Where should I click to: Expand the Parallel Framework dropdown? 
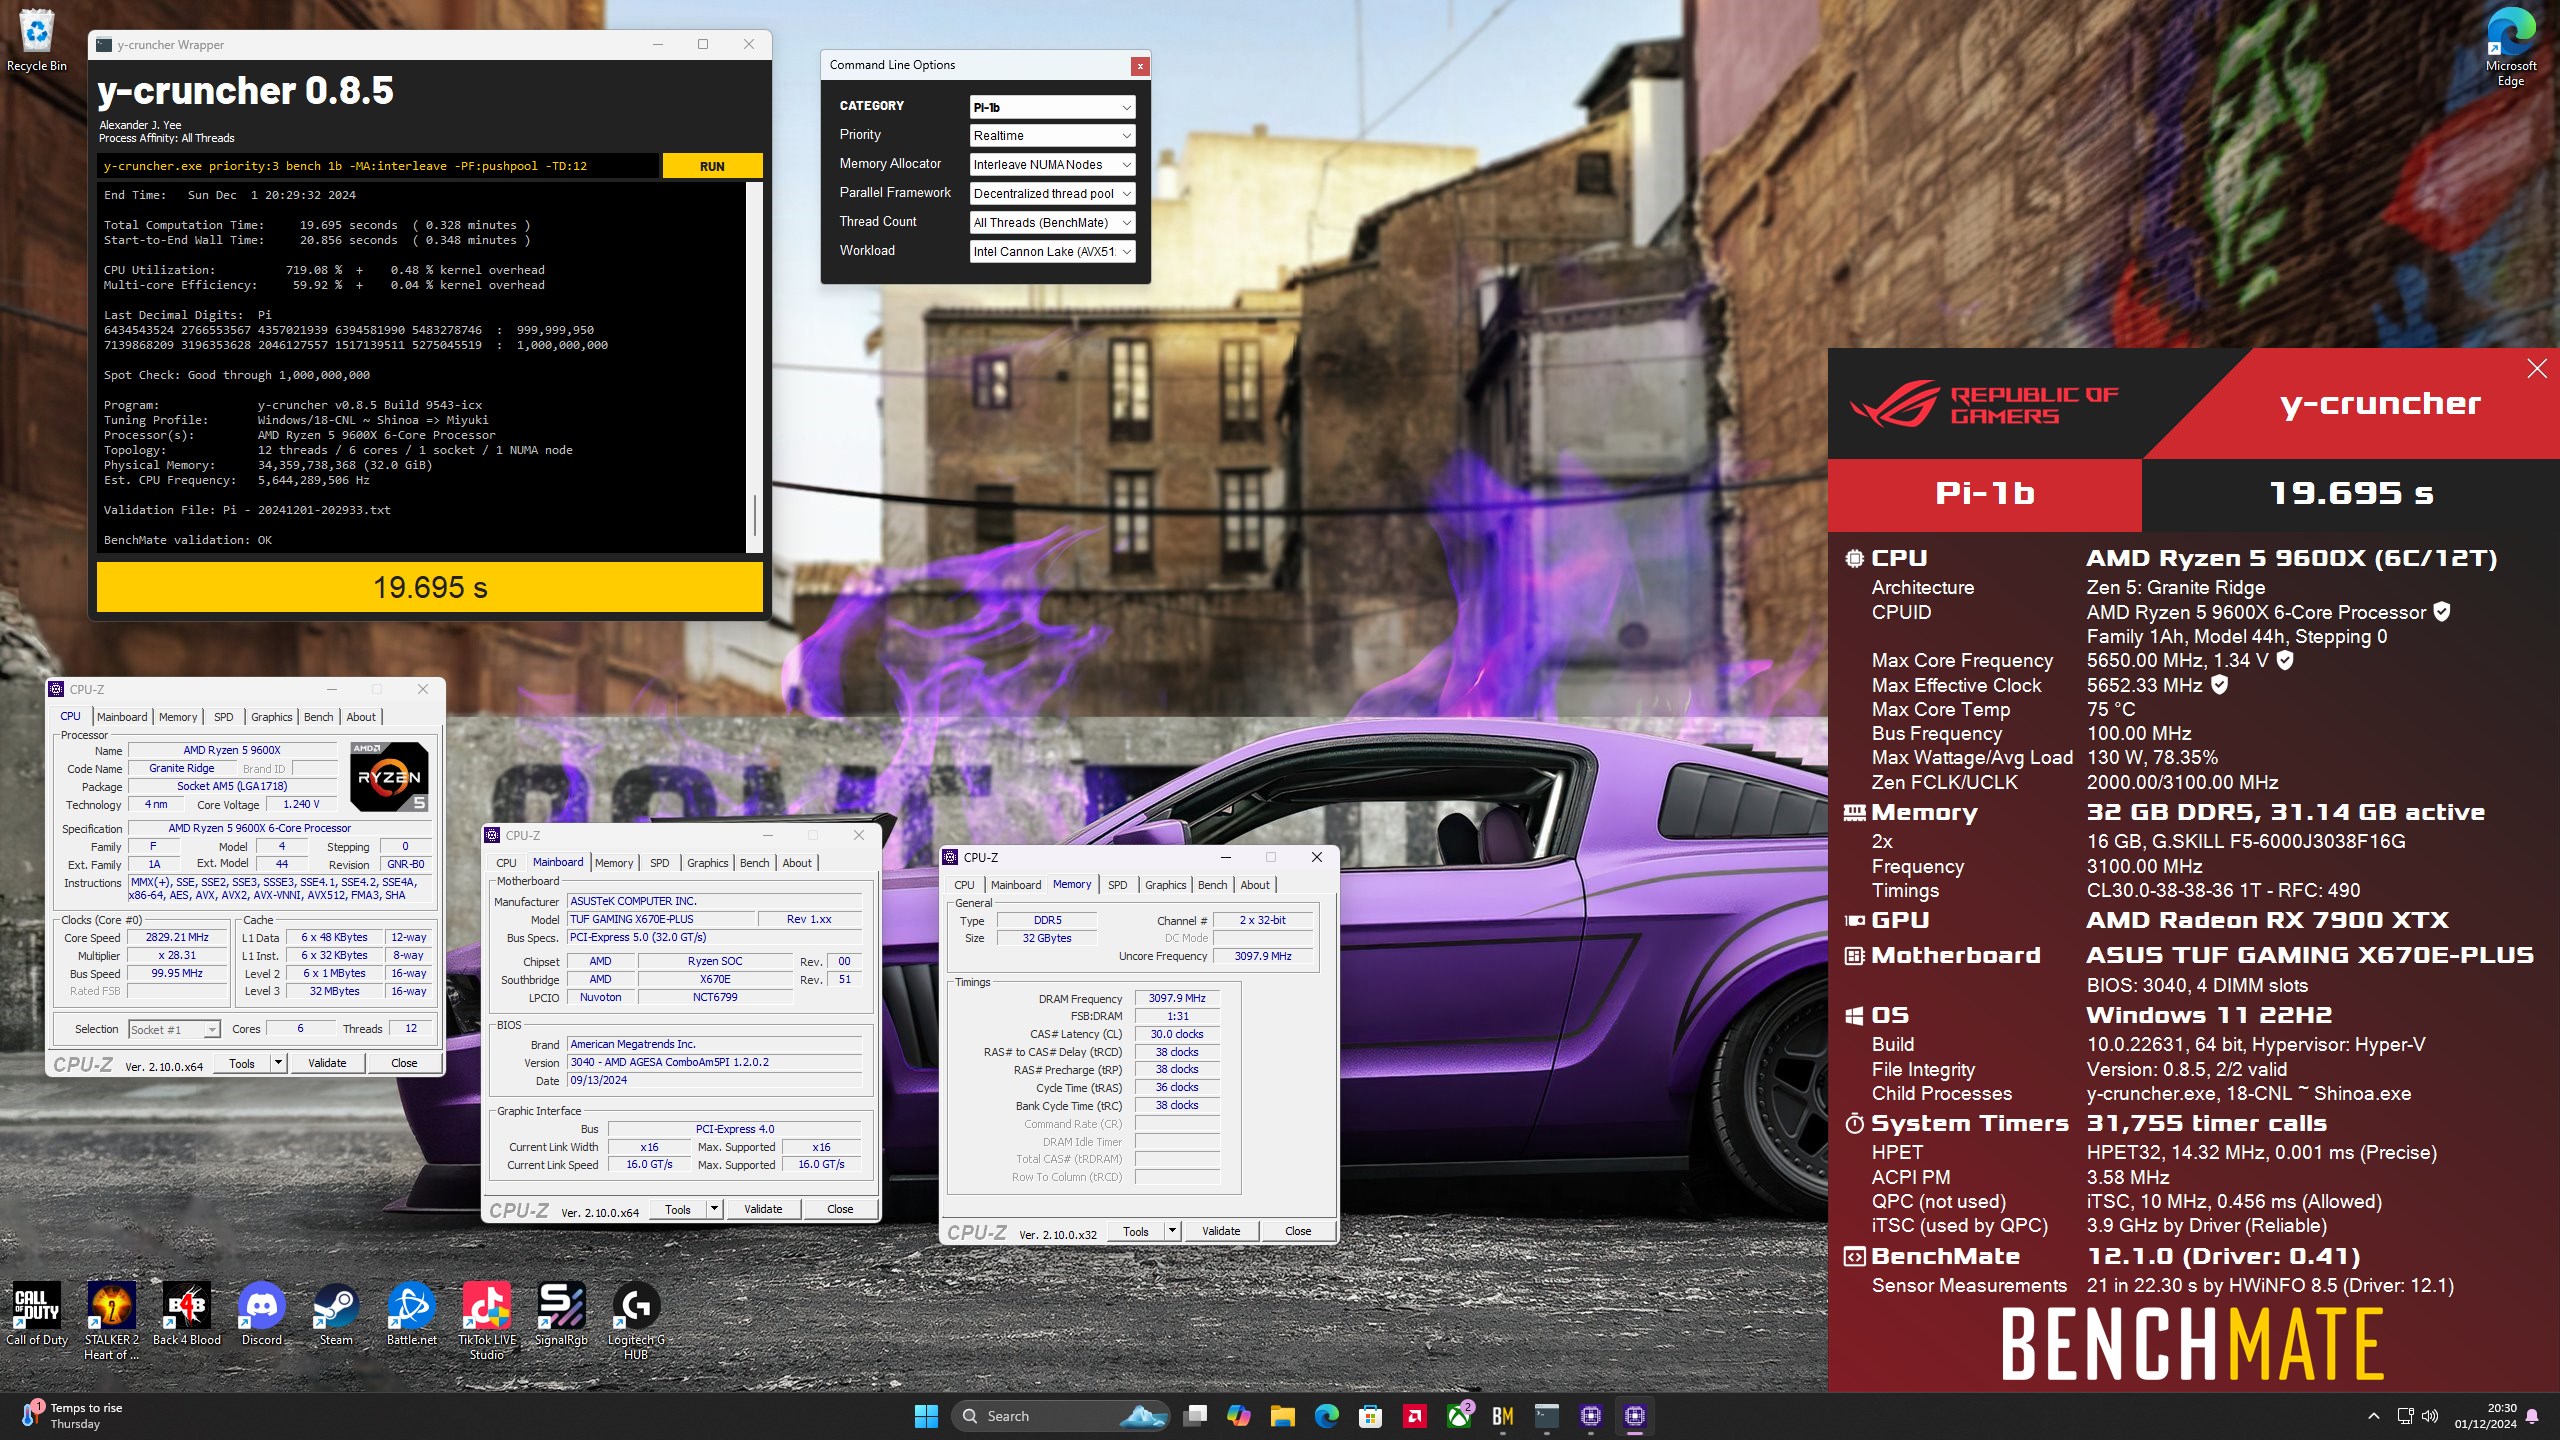click(1053, 194)
